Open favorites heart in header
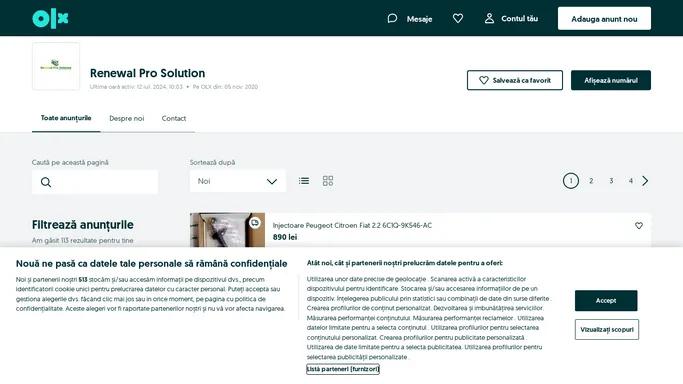 coord(458,19)
